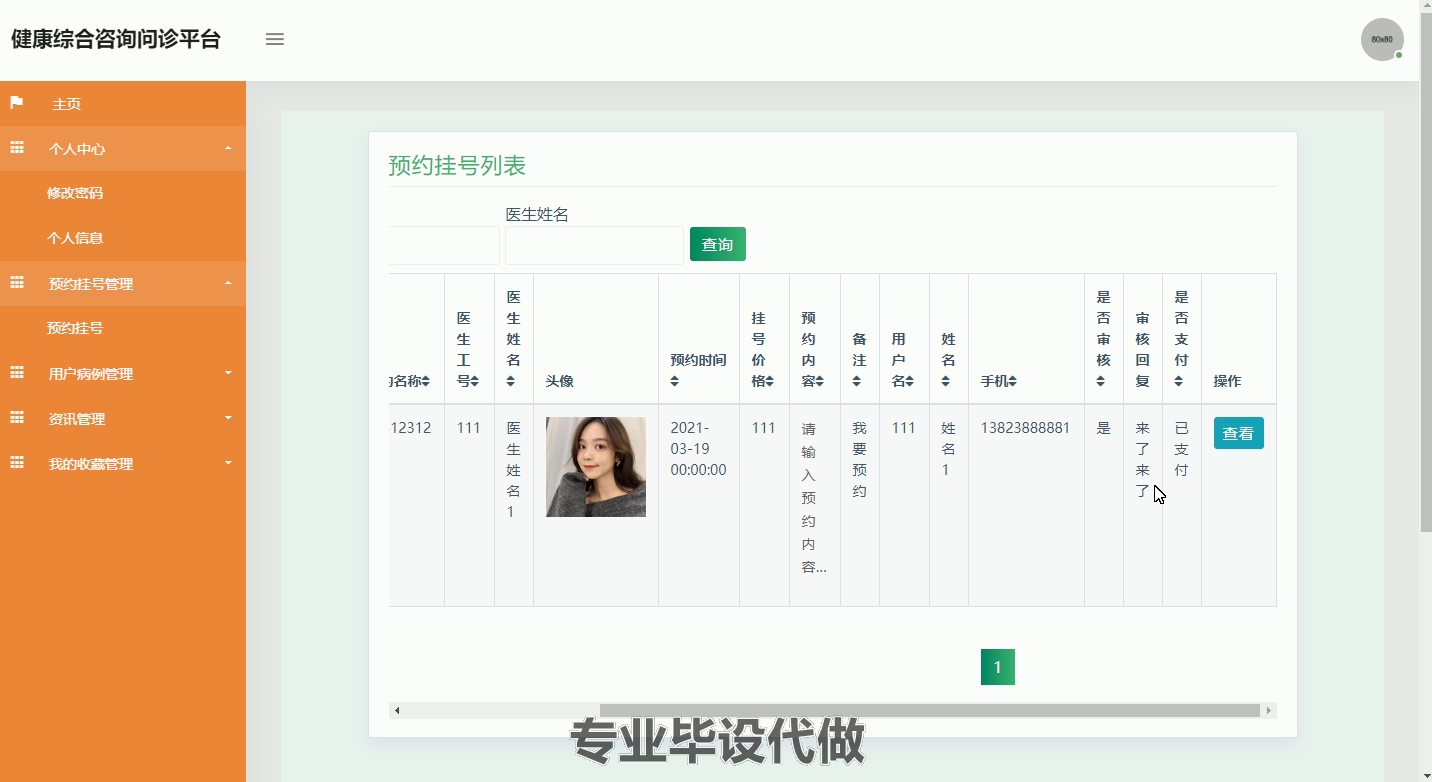This screenshot has width=1432, height=782.
Task: Expand the 我的收藏管理 menu arrow
Action: (228, 463)
